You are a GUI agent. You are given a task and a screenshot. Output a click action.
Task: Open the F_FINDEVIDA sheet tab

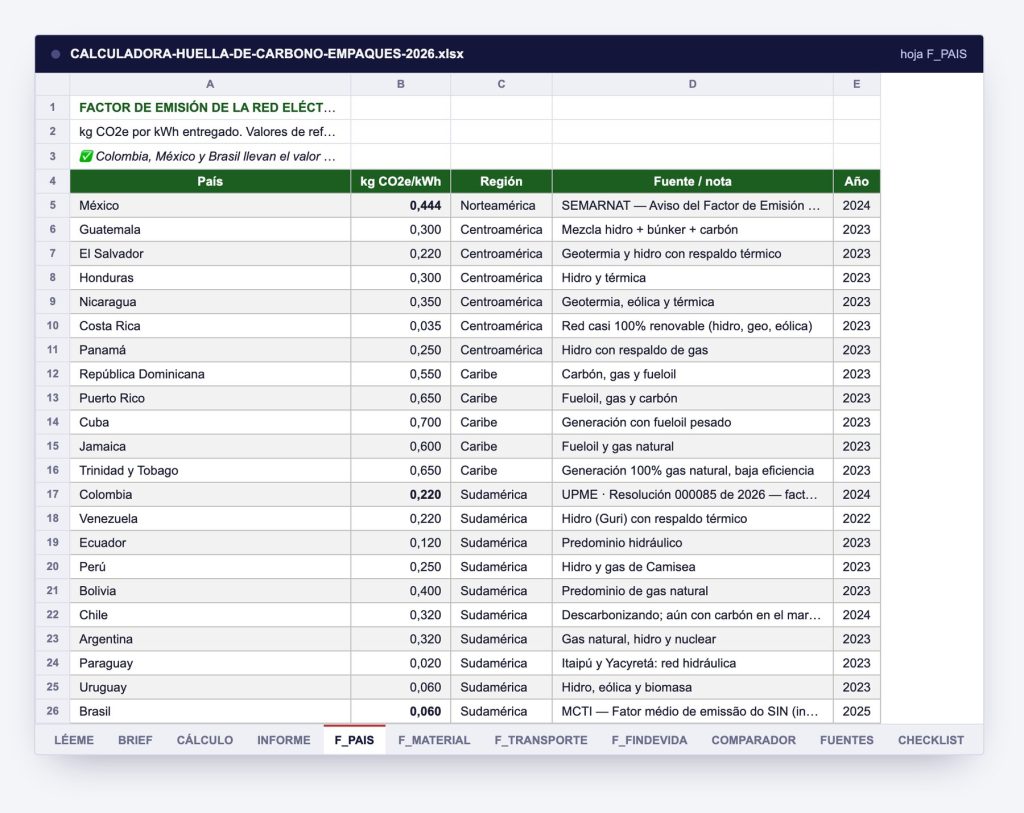[x=649, y=740]
